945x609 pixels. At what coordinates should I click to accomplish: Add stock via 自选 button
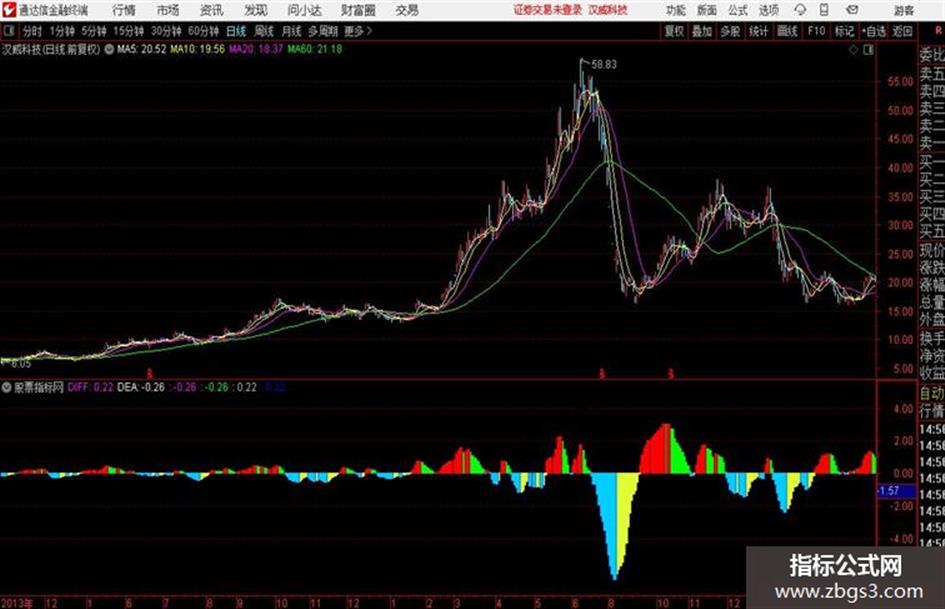coord(874,31)
